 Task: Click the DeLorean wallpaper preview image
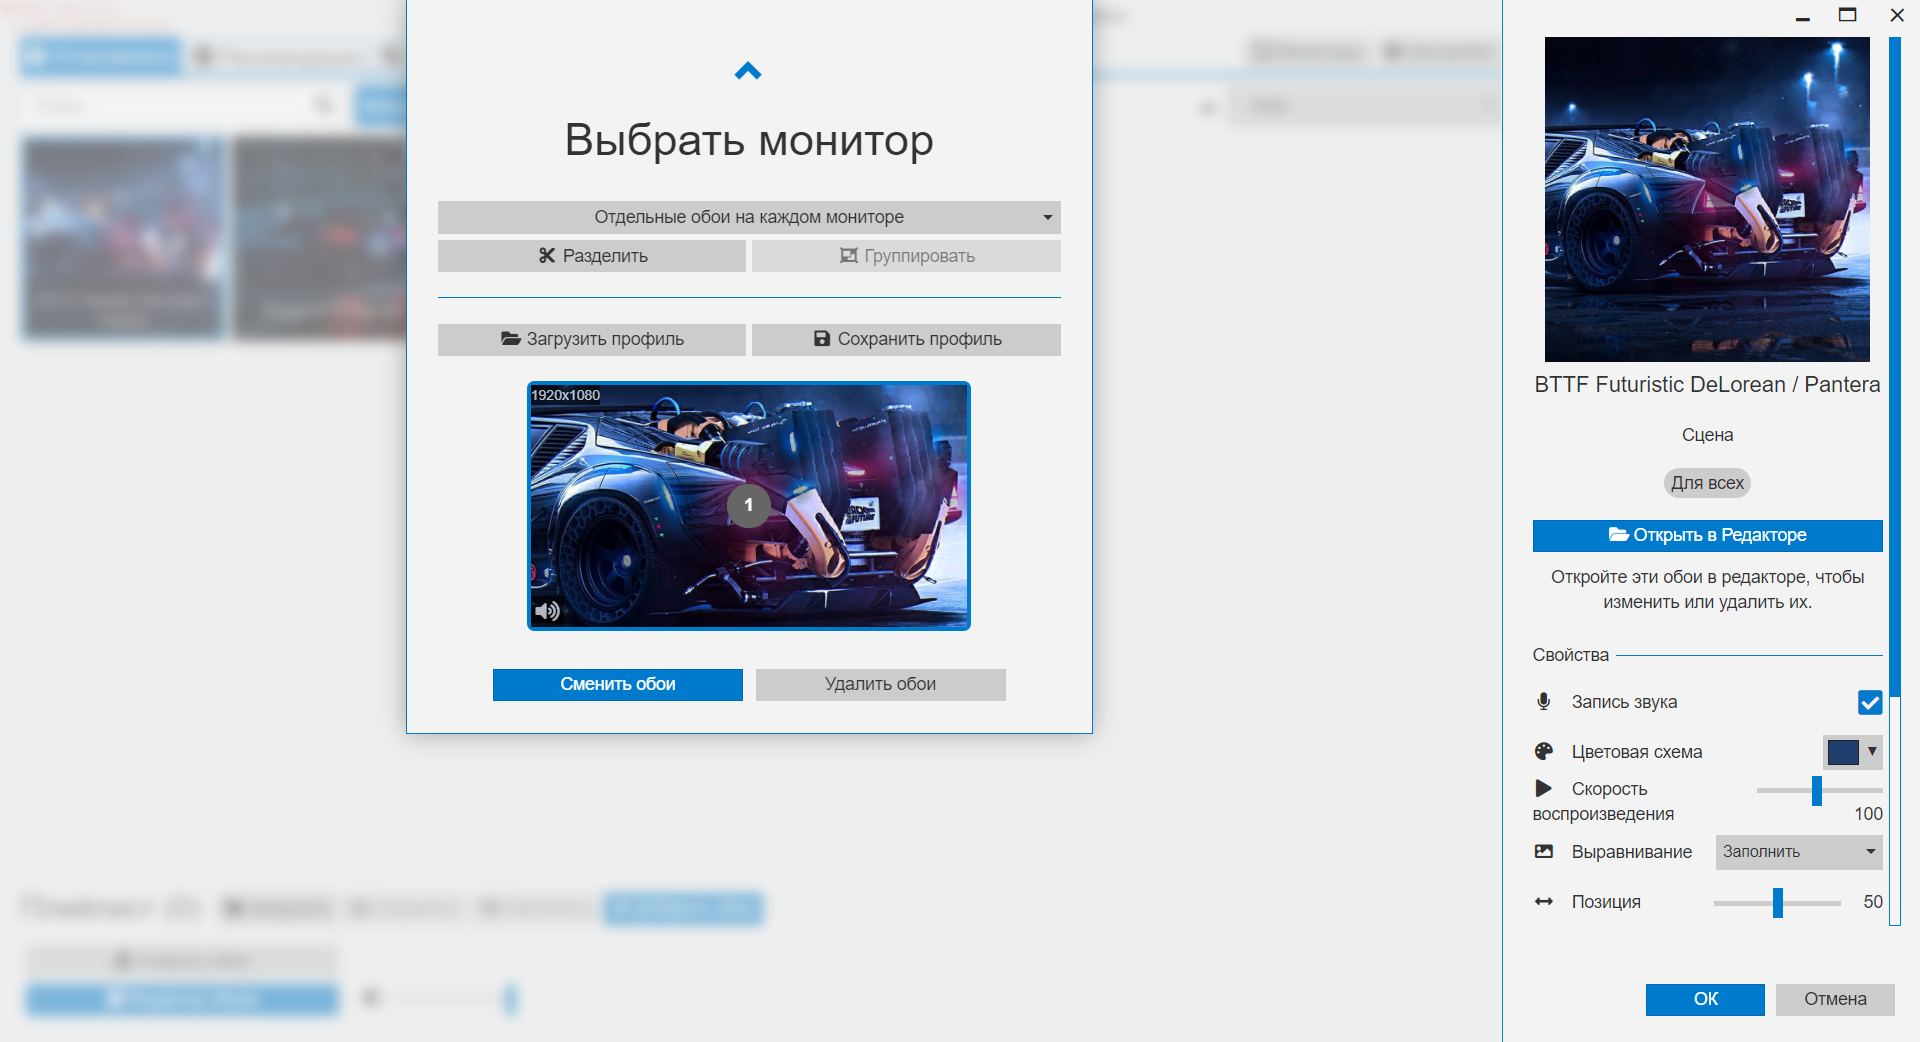[1707, 199]
